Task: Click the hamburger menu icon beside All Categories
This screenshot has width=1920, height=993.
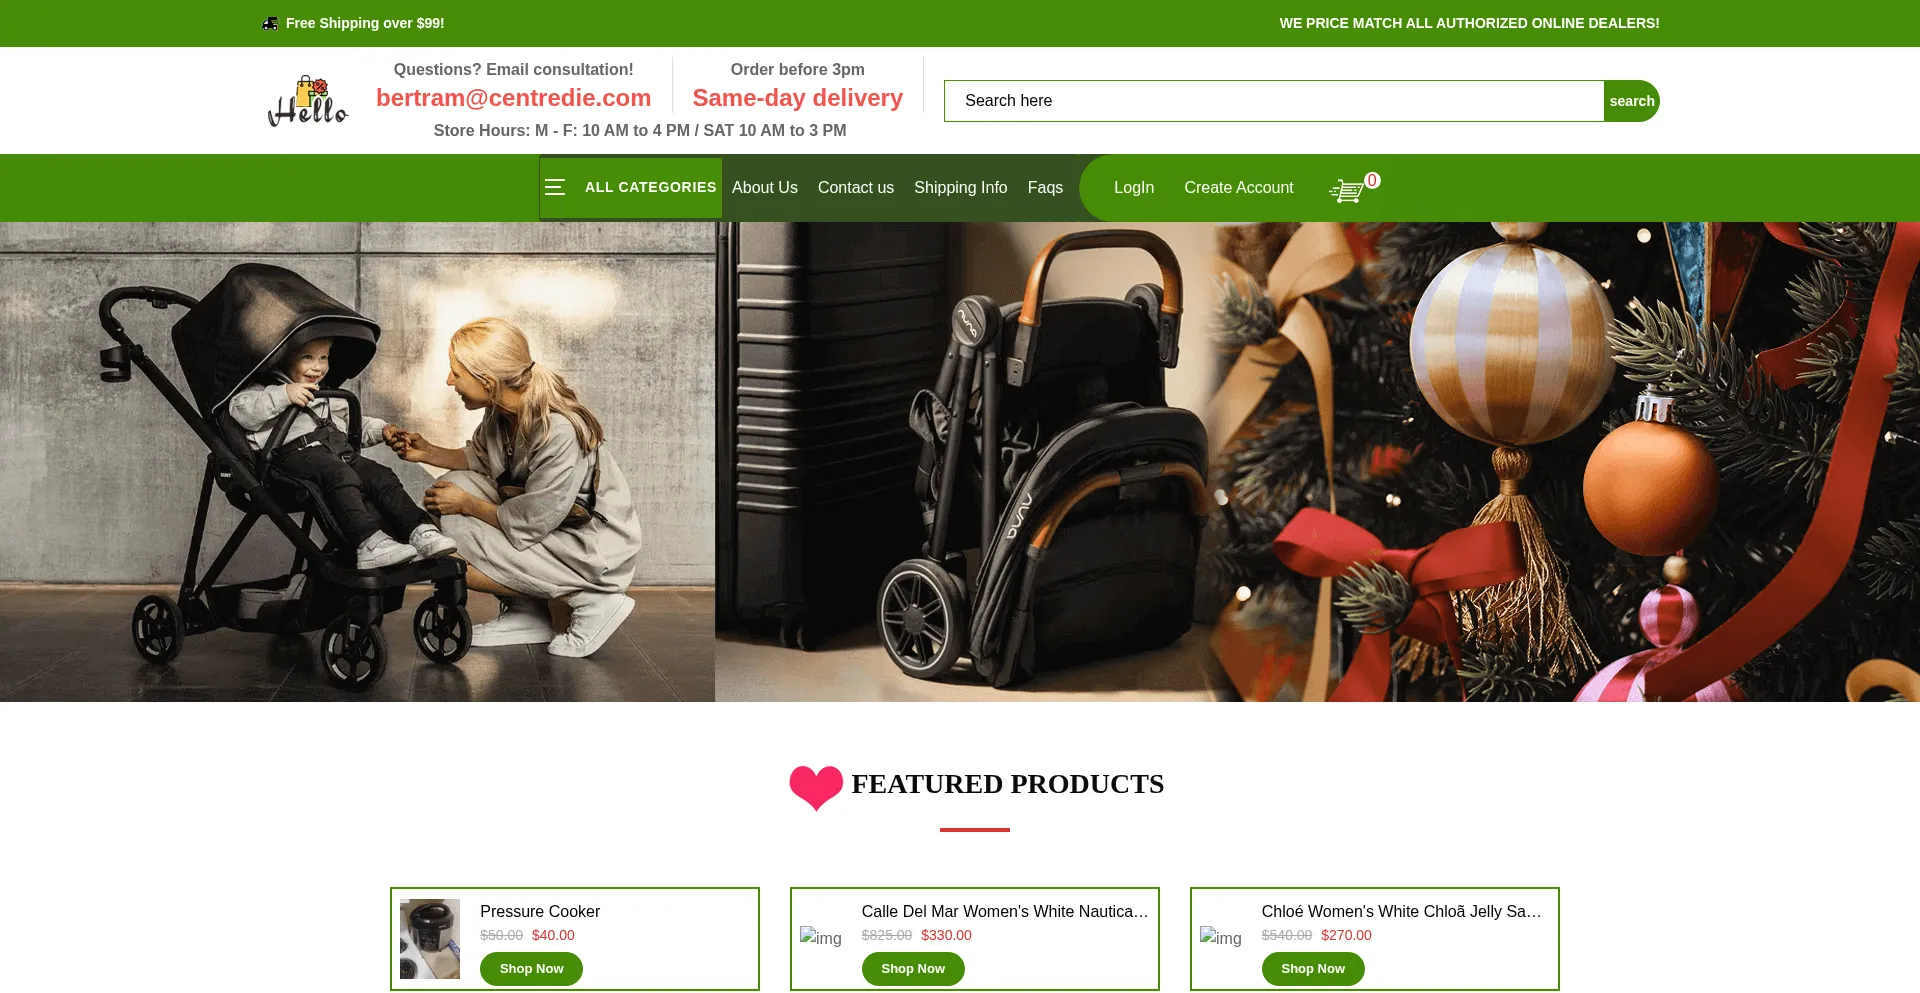Action: click(x=555, y=187)
